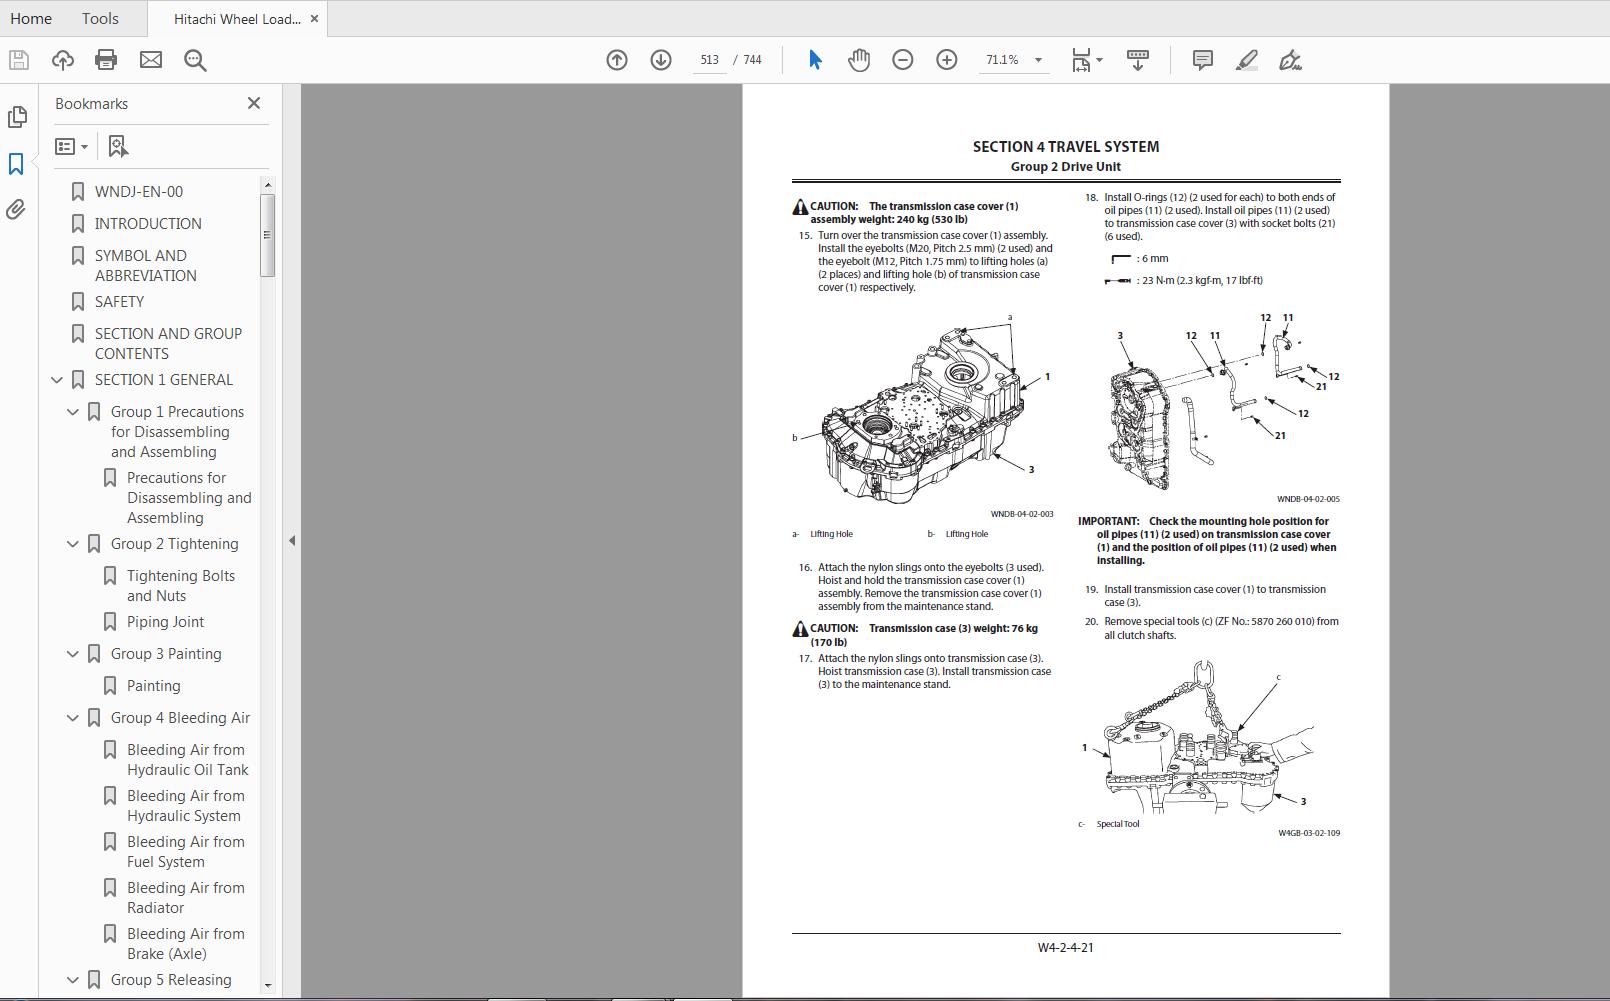The image size is (1610, 1001).
Task: Click the page number input field
Action: click(x=710, y=60)
